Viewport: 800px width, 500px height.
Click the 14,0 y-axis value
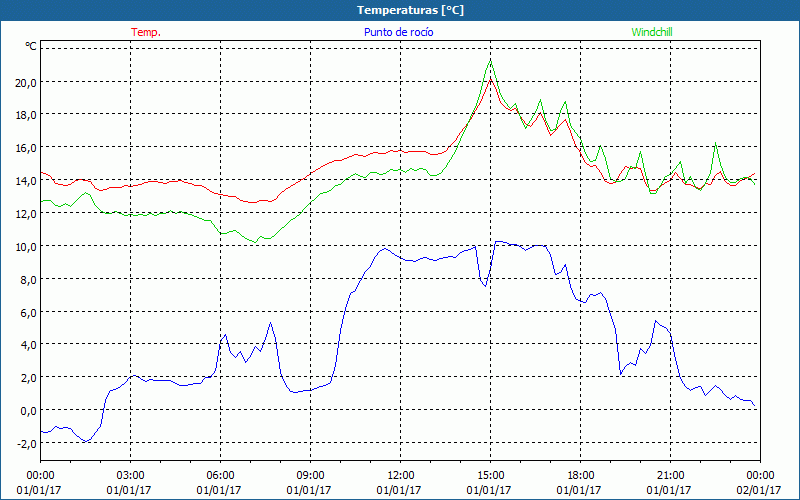26,181
